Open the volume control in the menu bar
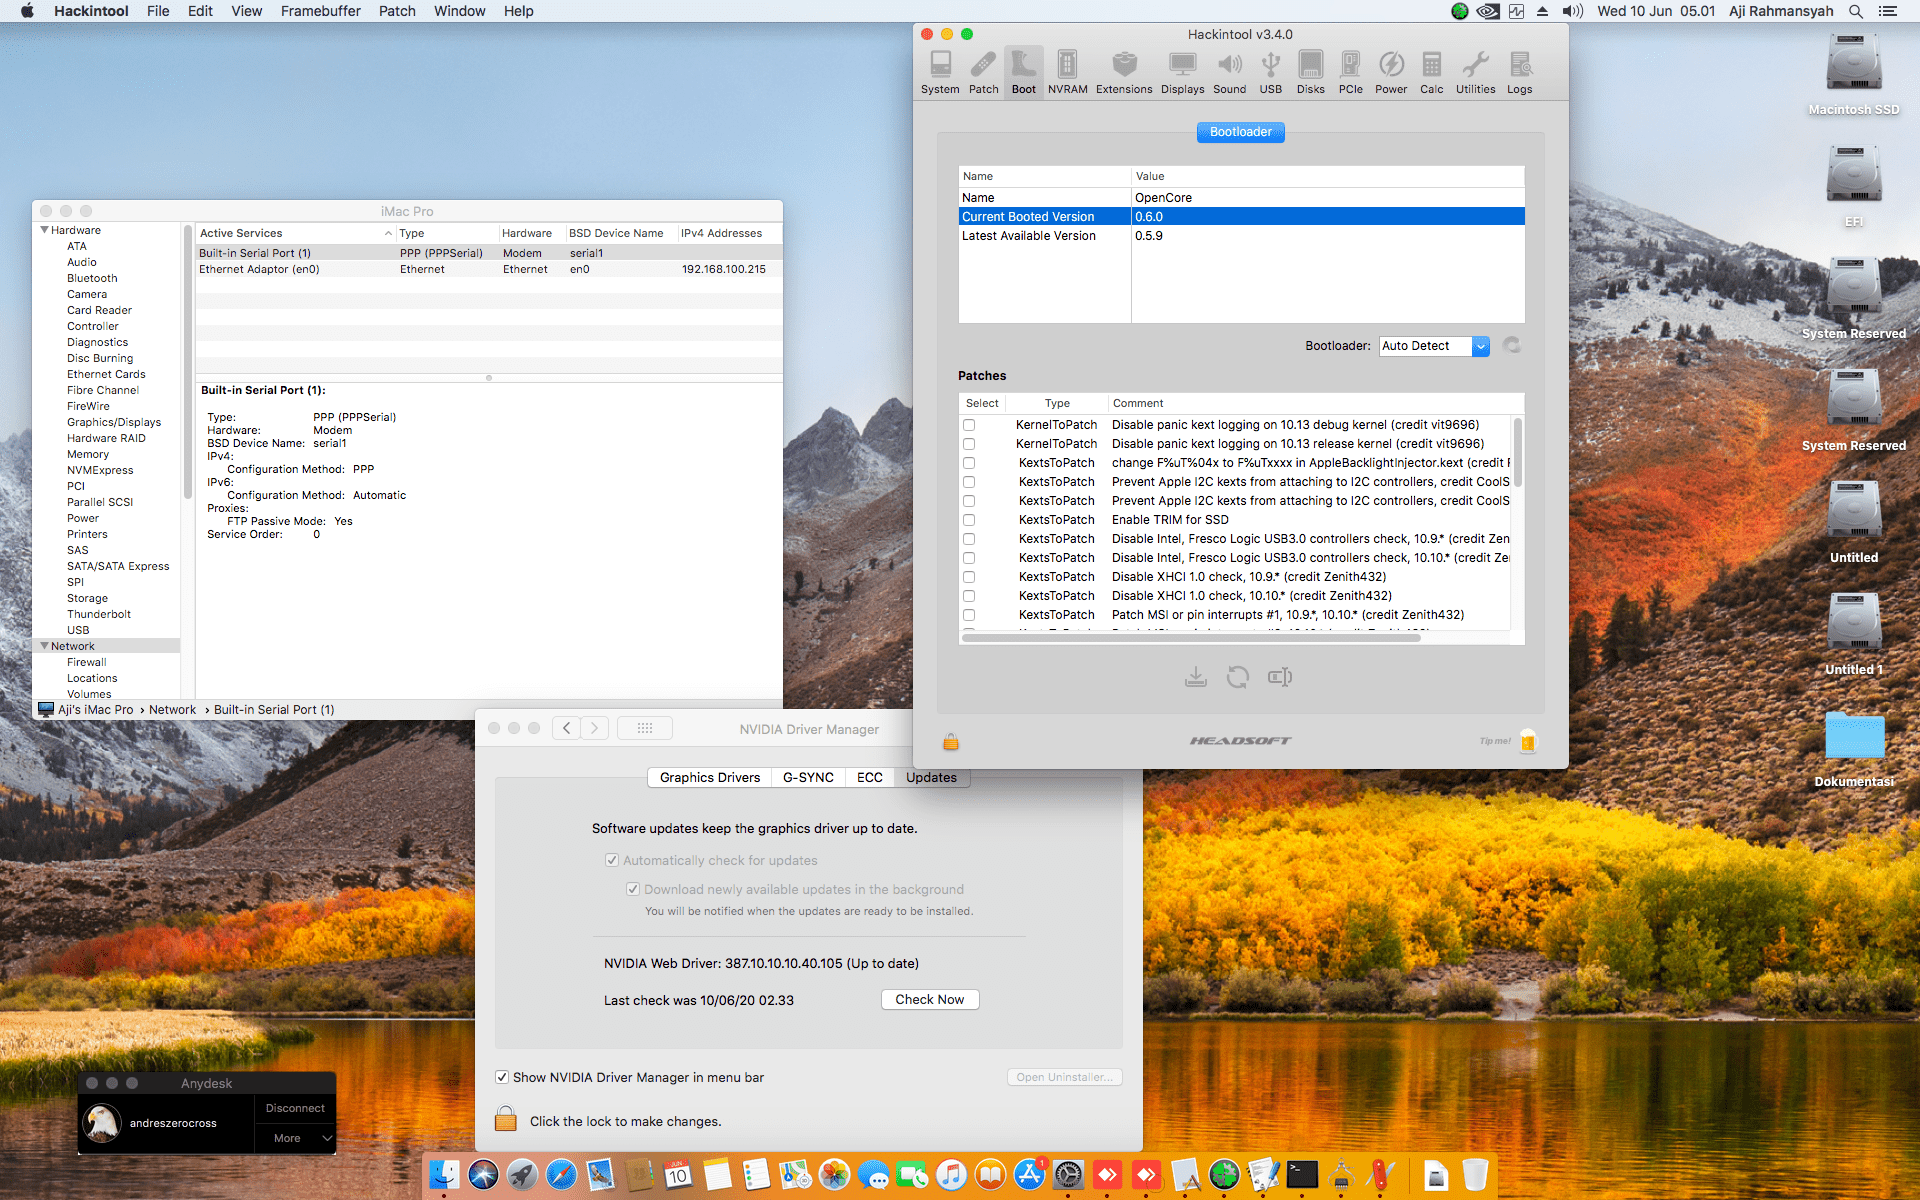This screenshot has height=1200, width=1920. (x=1573, y=11)
